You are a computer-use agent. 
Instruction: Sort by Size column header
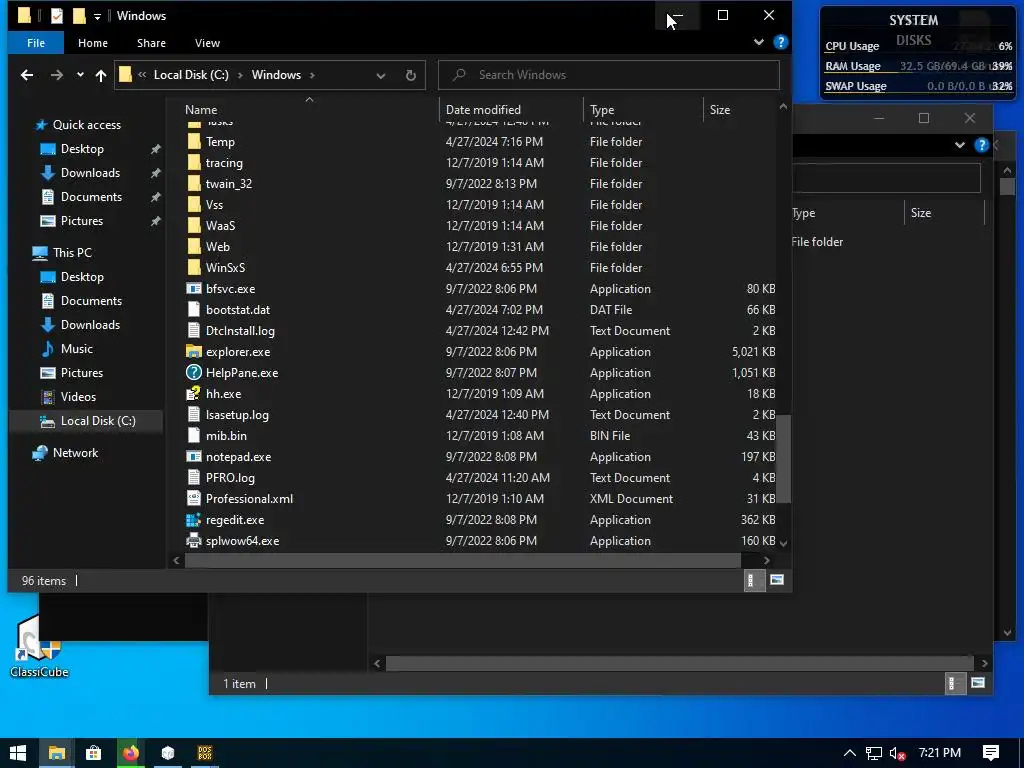click(x=720, y=110)
